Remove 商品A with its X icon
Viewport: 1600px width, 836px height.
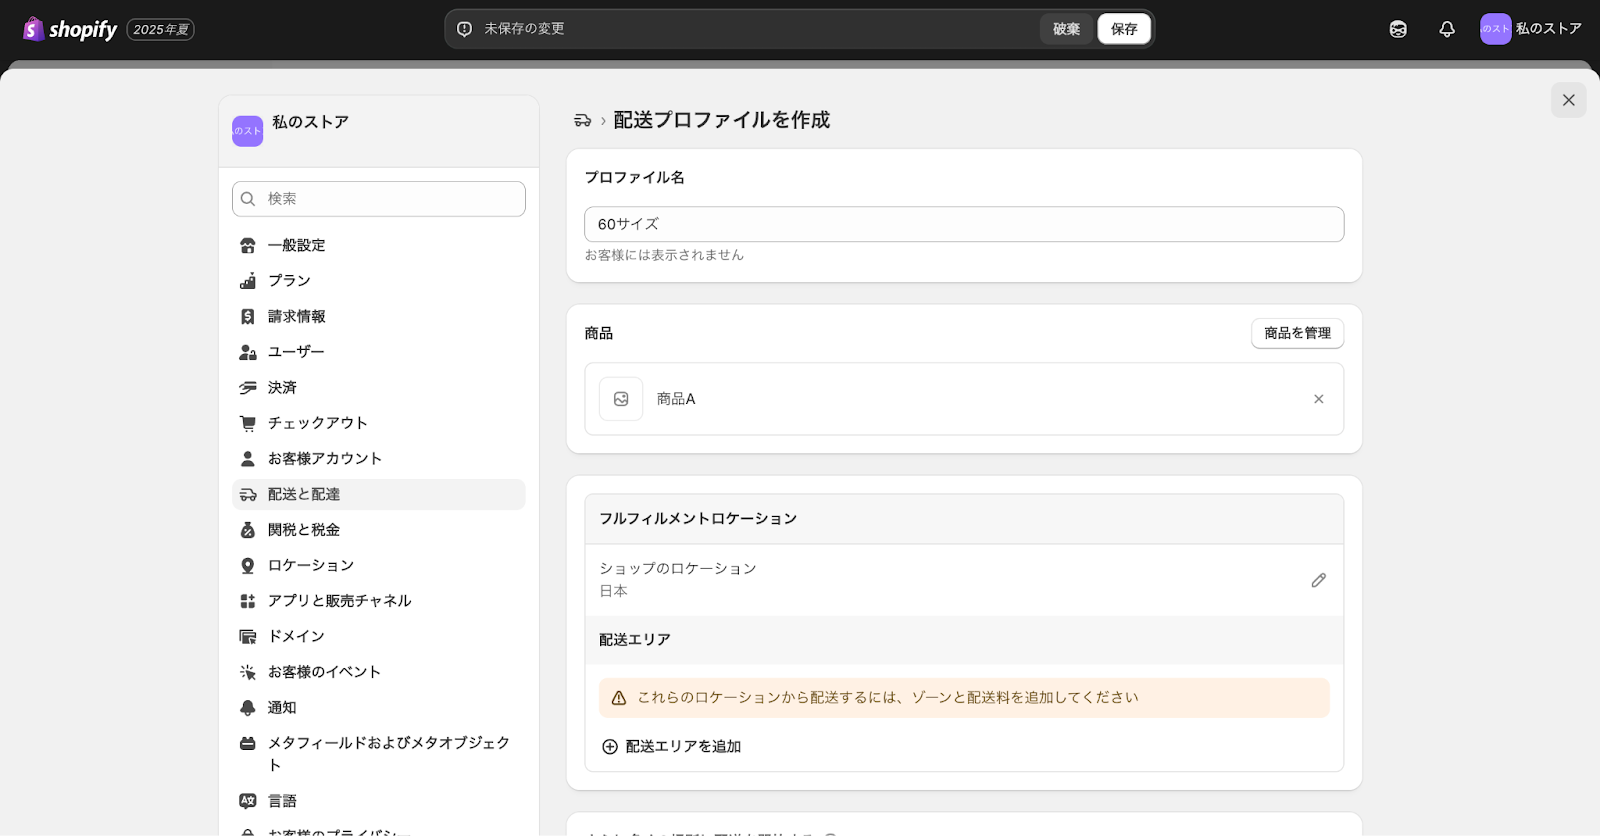point(1318,399)
